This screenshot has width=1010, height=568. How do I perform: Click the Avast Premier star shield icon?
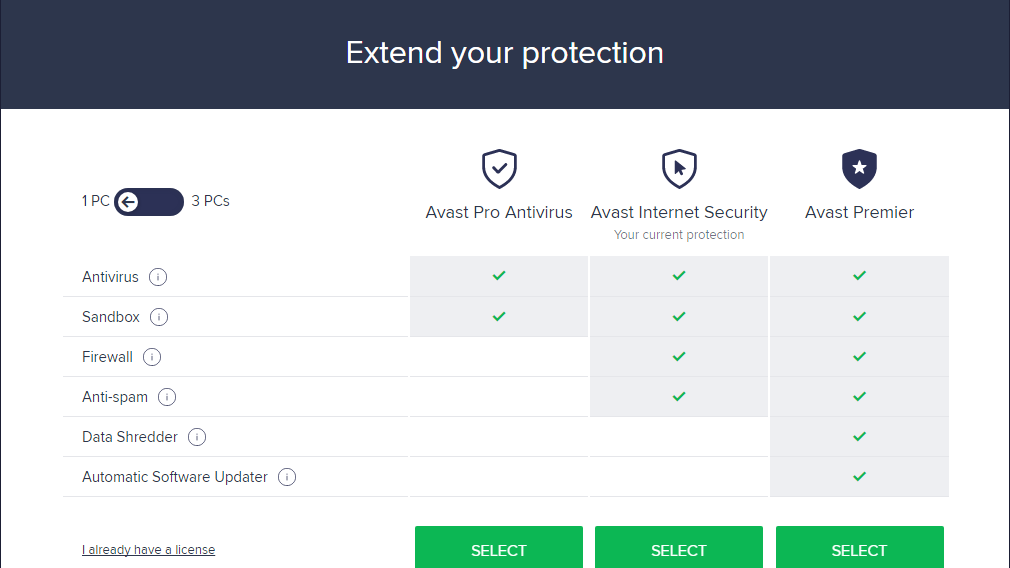[859, 169]
